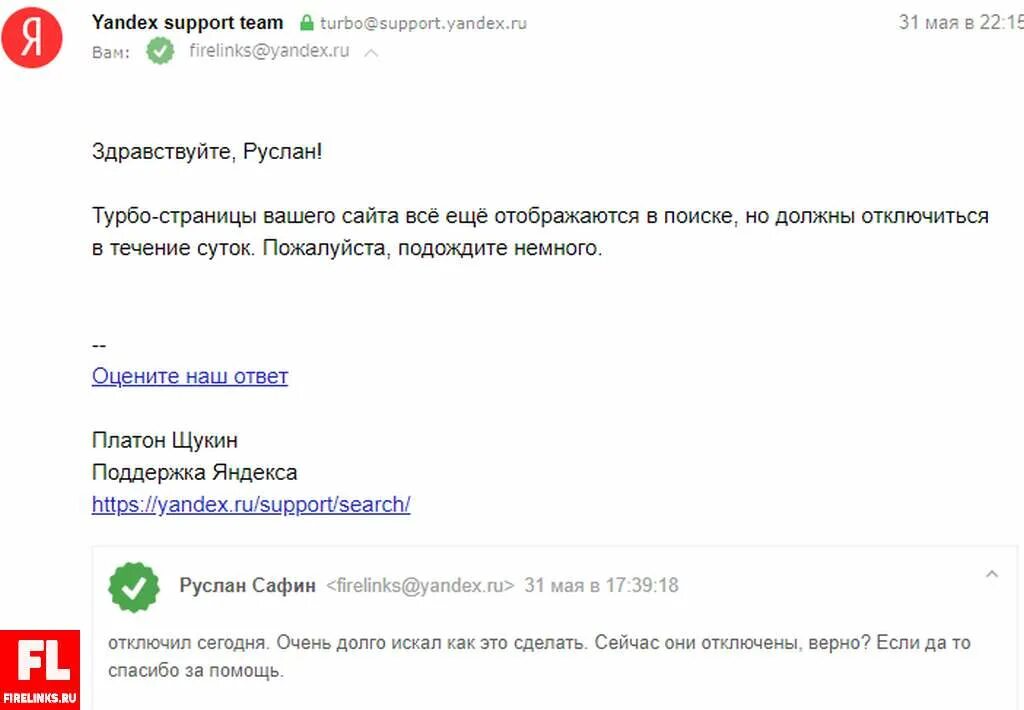The height and width of the screenshot is (710, 1024).
Task: Click the green verified badge beside recipient
Action: pyautogui.click(x=160, y=51)
